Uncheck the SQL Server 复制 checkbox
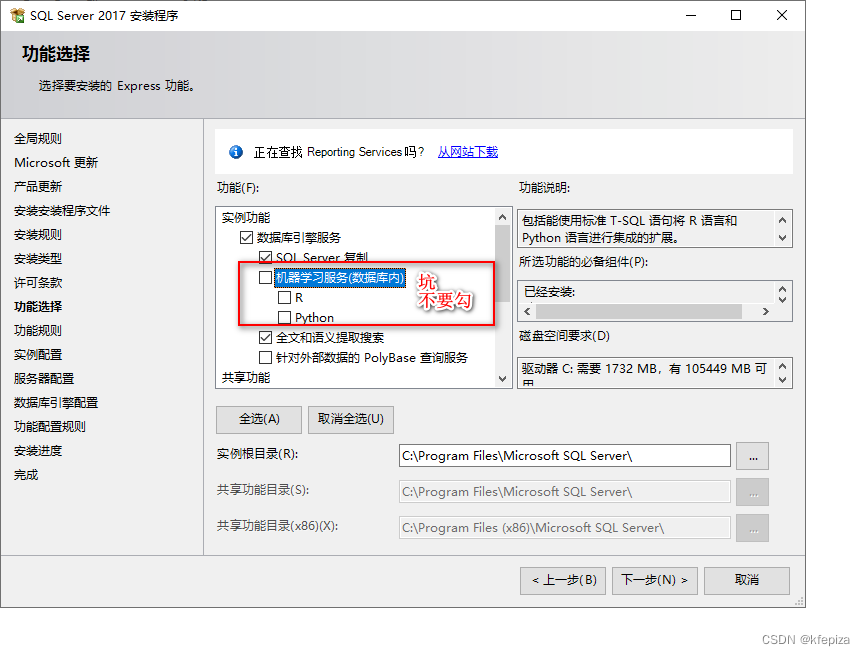The image size is (865, 656). click(265, 257)
